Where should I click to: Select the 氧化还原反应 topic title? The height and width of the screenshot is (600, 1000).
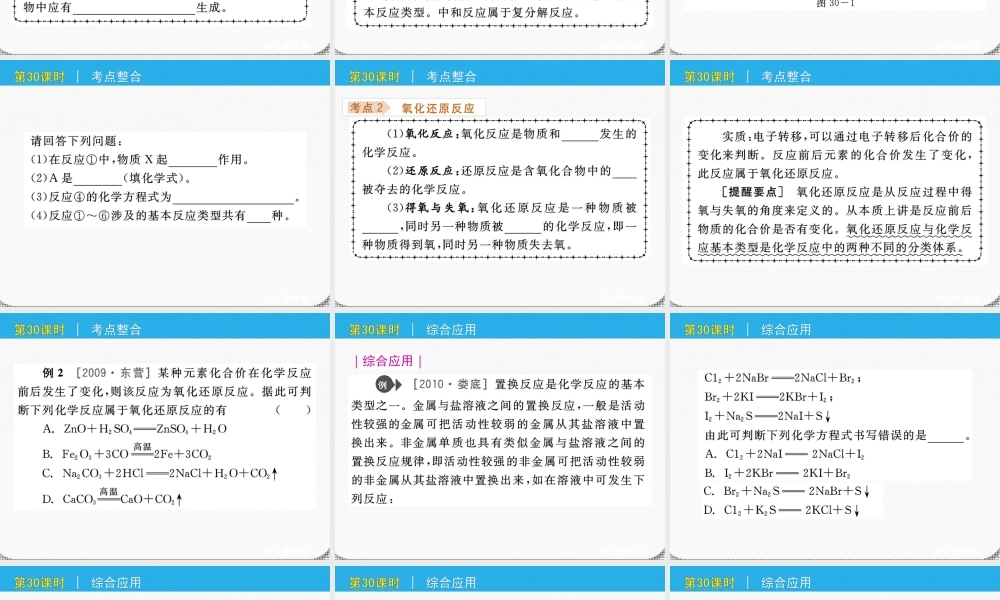pyautogui.click(x=438, y=108)
